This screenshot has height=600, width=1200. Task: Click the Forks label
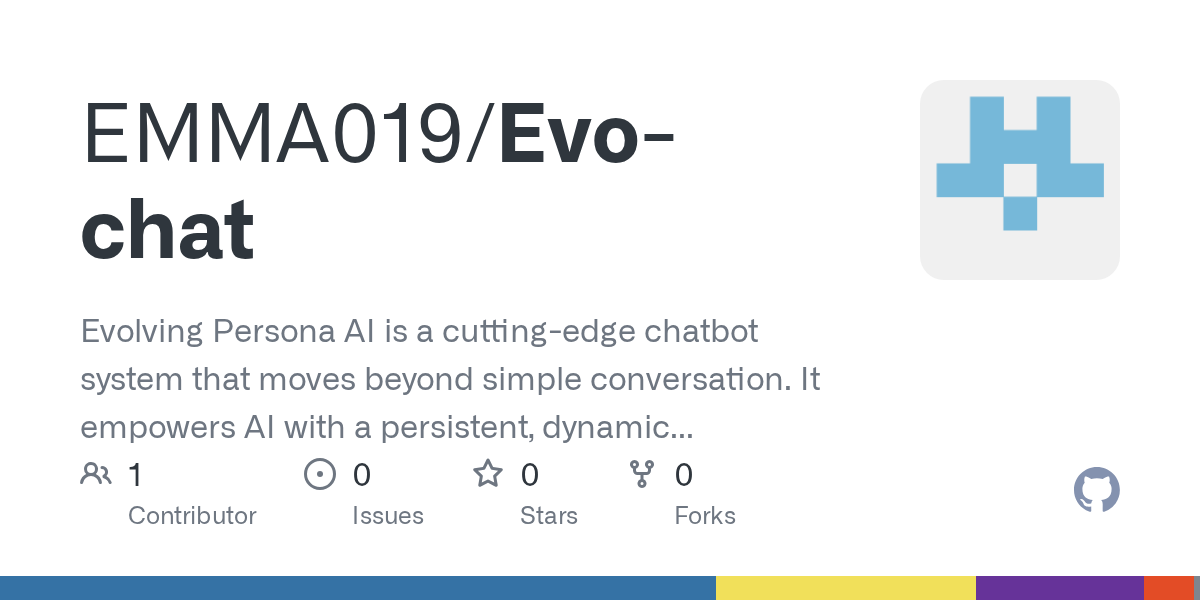pyautogui.click(x=705, y=516)
